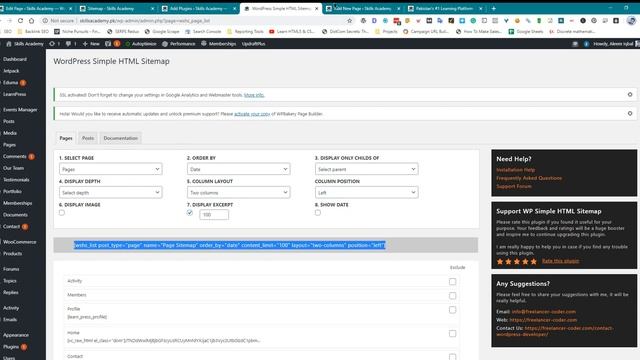Open Memberships in the admin bar
Viewport: 640px width, 360px height.
click(x=218, y=44)
